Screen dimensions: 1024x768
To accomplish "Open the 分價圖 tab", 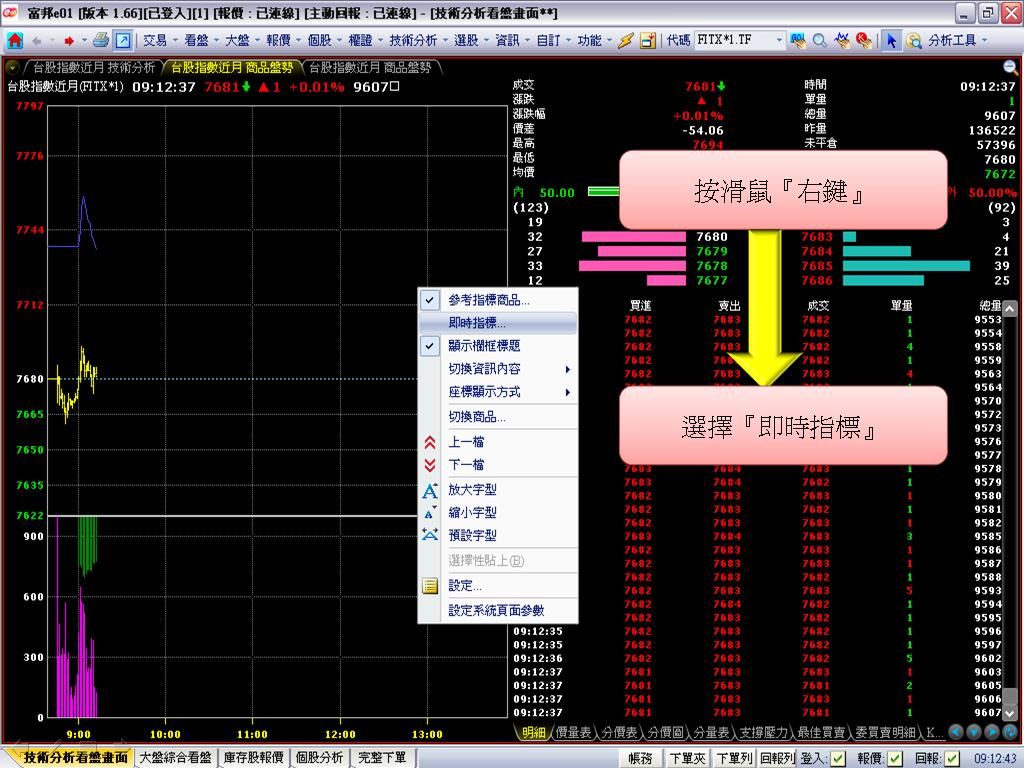I will 665,733.
